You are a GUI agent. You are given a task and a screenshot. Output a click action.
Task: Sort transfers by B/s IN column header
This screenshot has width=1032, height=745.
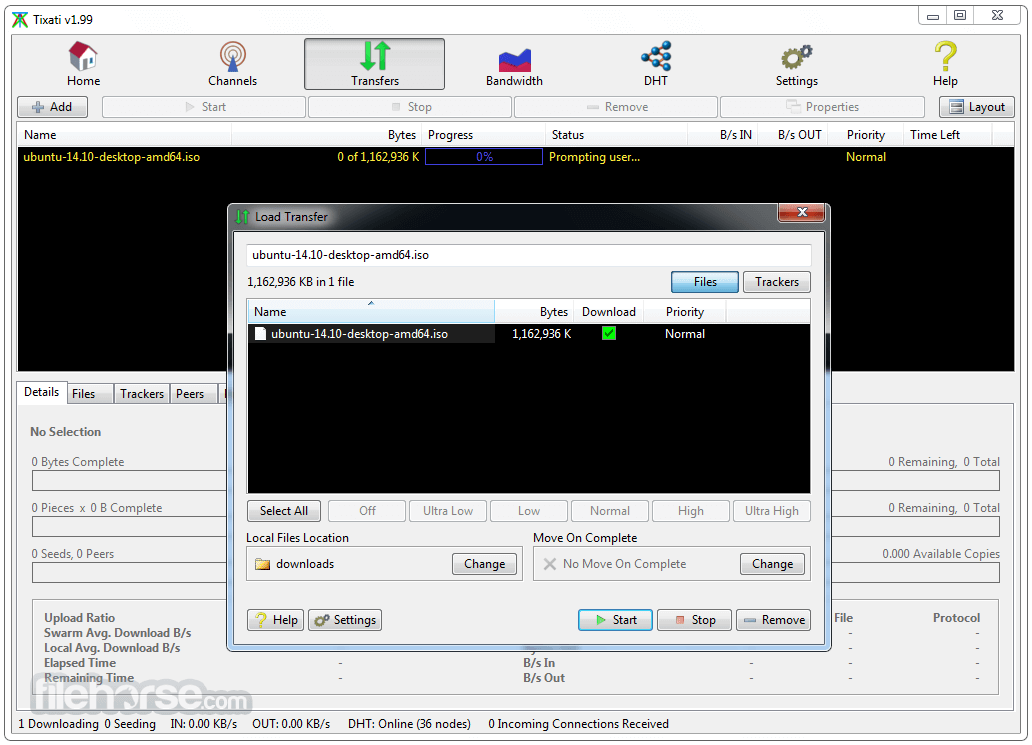click(723, 135)
